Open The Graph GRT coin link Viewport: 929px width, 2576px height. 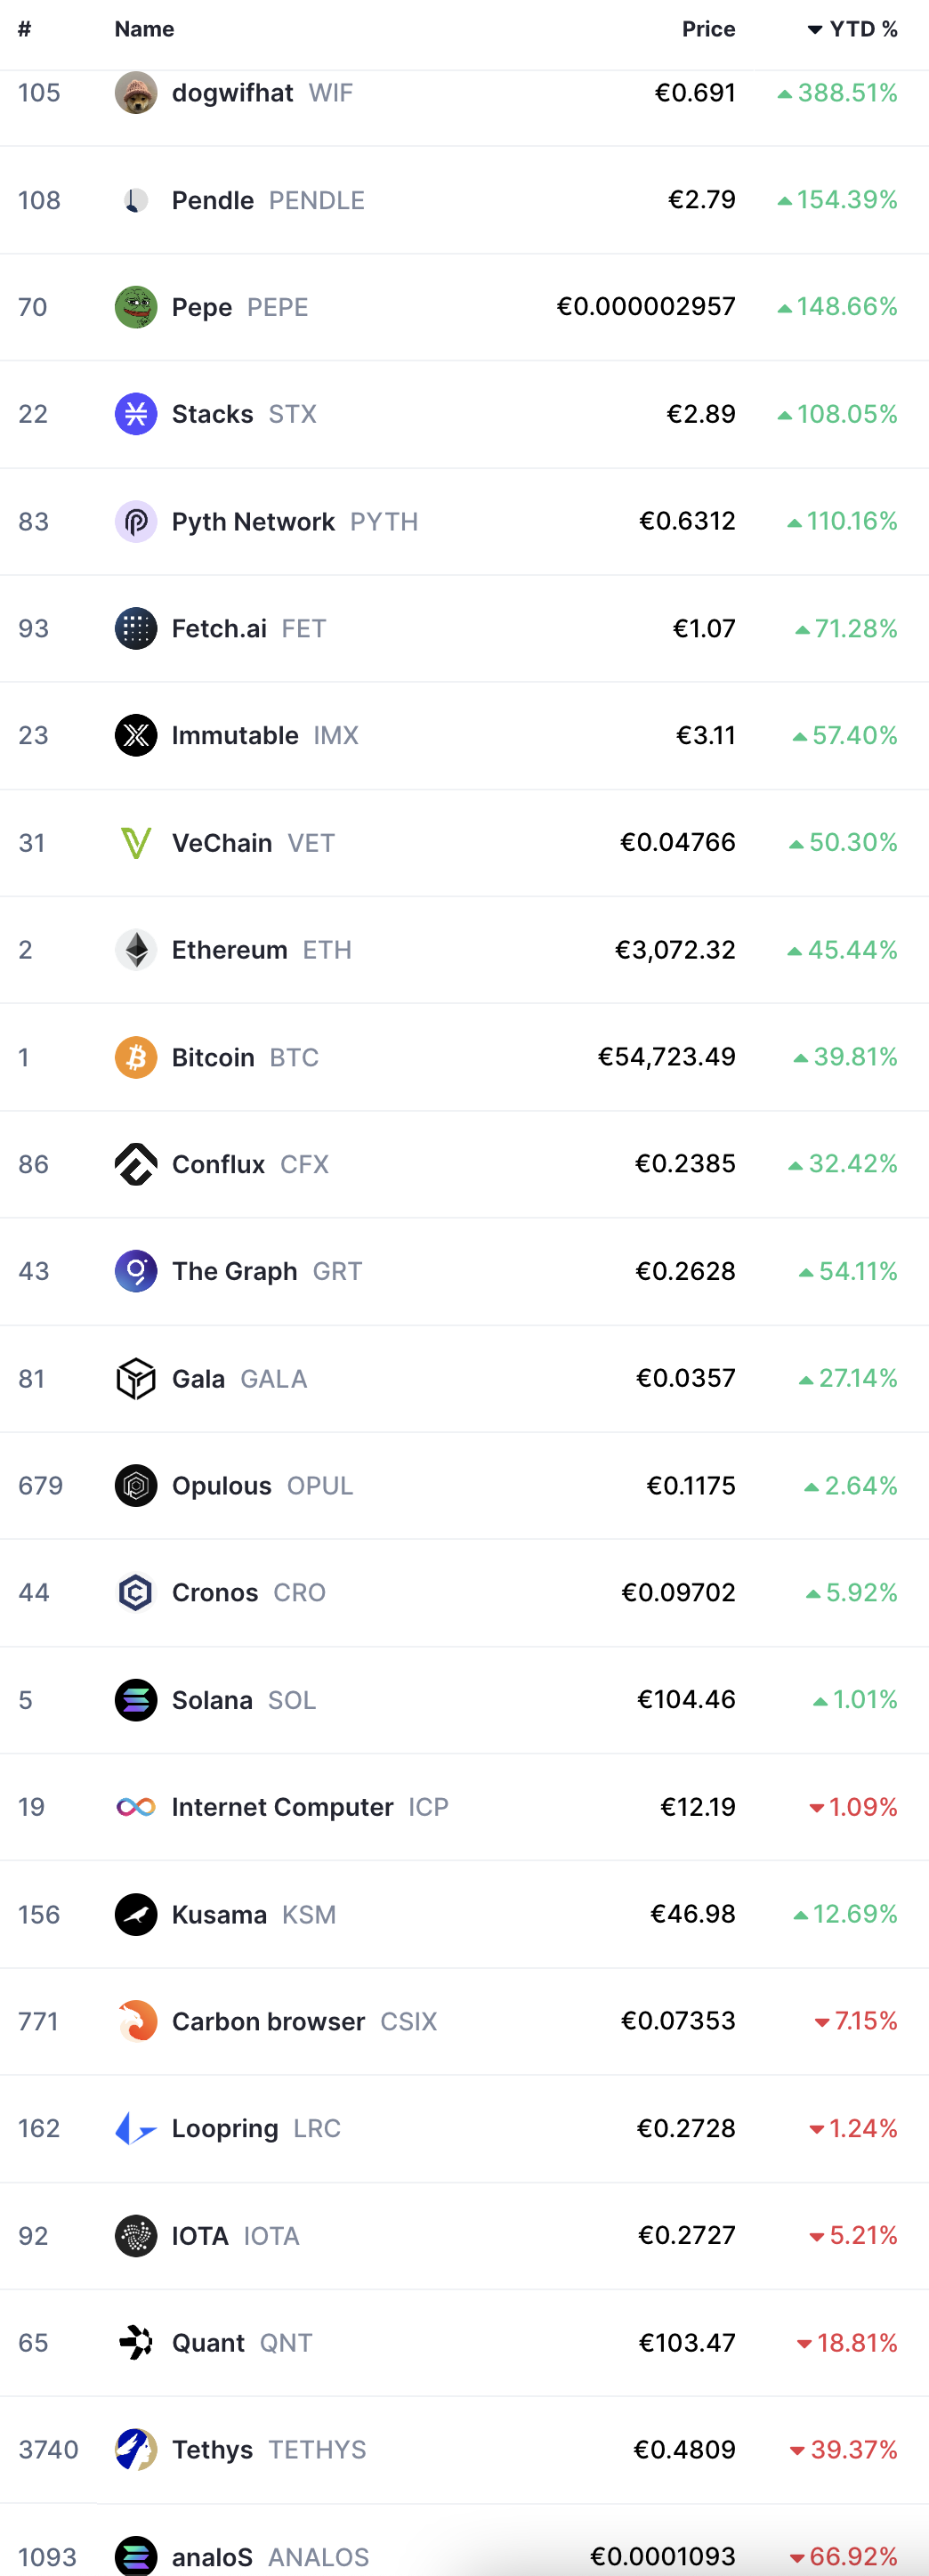point(267,1271)
